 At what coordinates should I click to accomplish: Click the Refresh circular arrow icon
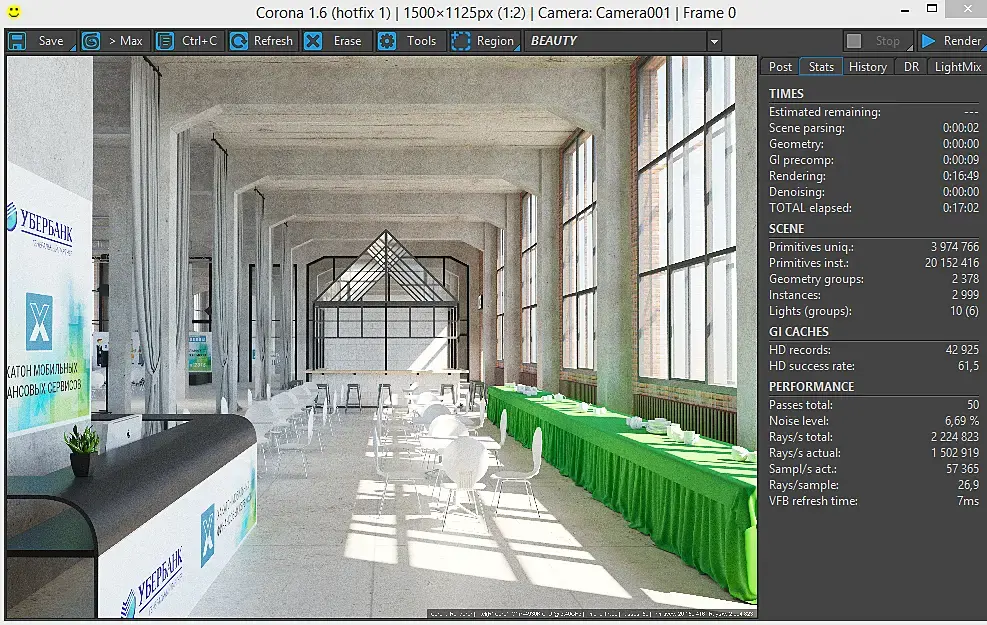pyautogui.click(x=239, y=42)
